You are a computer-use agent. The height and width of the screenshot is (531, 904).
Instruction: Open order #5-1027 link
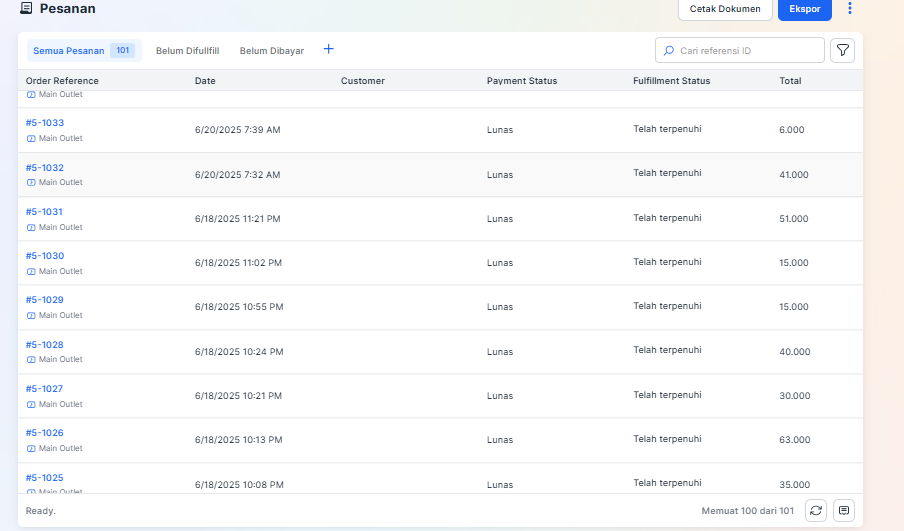pos(45,389)
